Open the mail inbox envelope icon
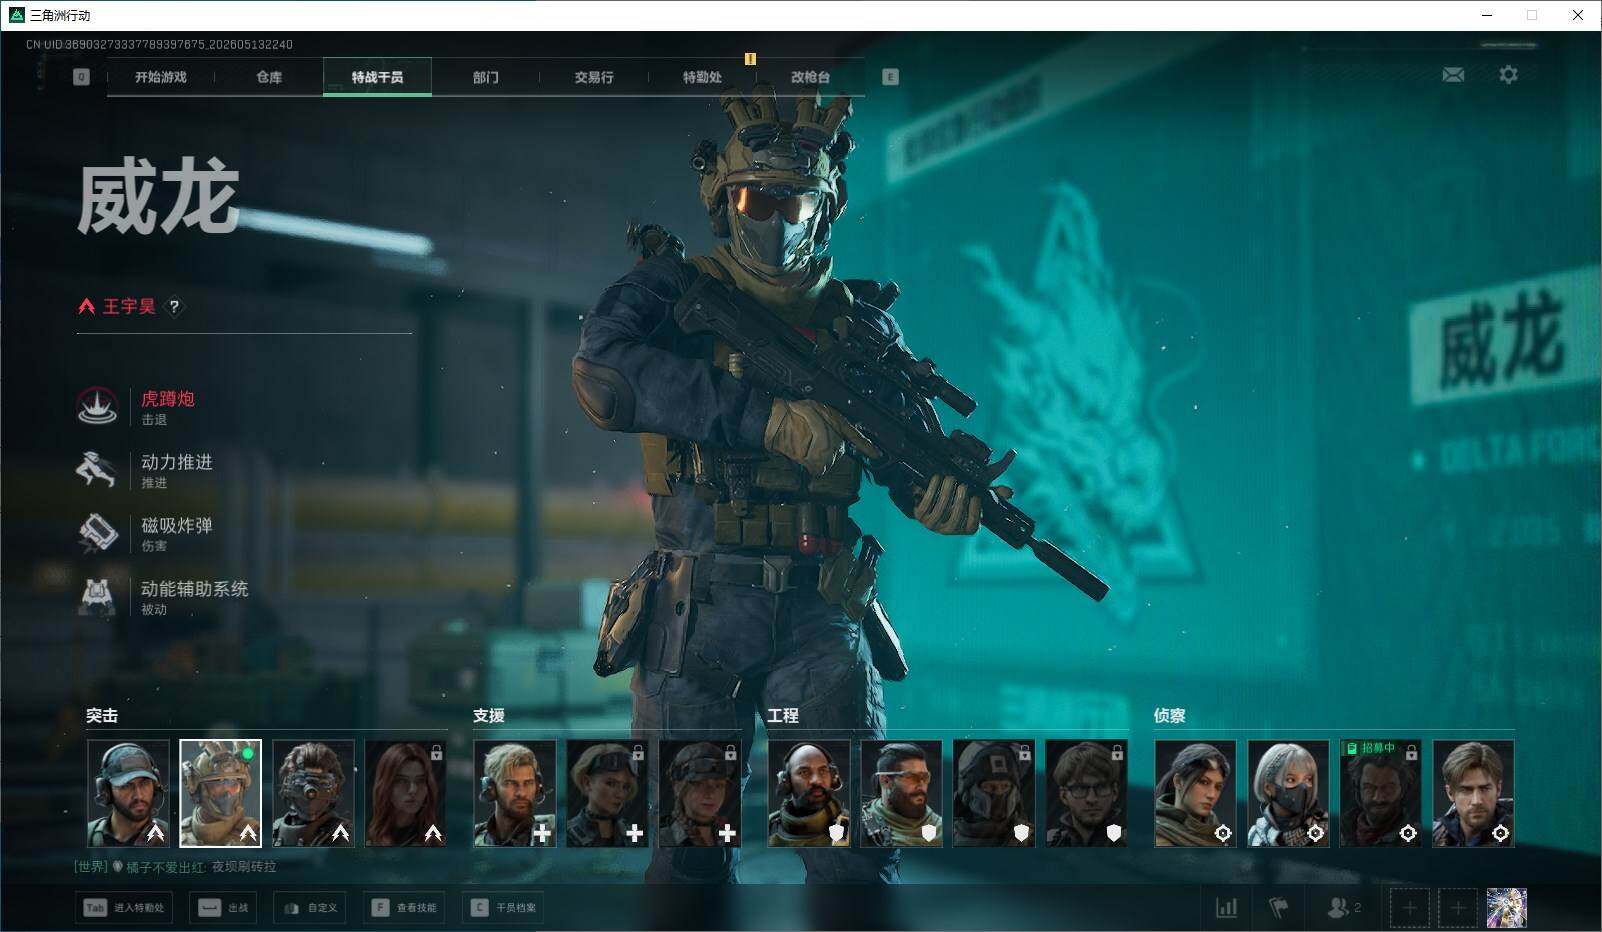1602x932 pixels. pyautogui.click(x=1453, y=75)
